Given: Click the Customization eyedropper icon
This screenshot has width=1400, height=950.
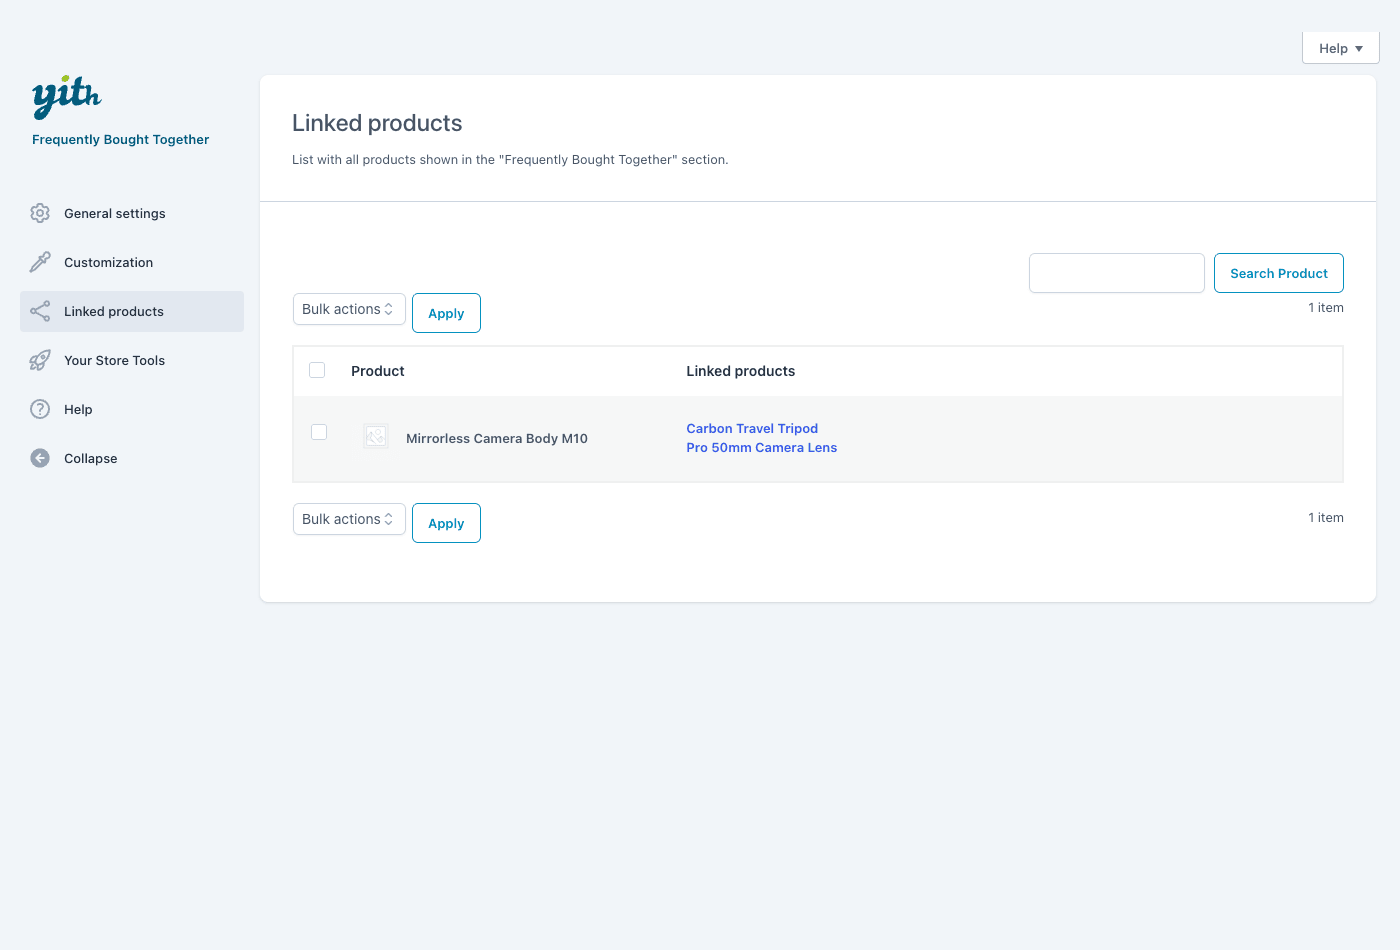Looking at the screenshot, I should pos(40,262).
